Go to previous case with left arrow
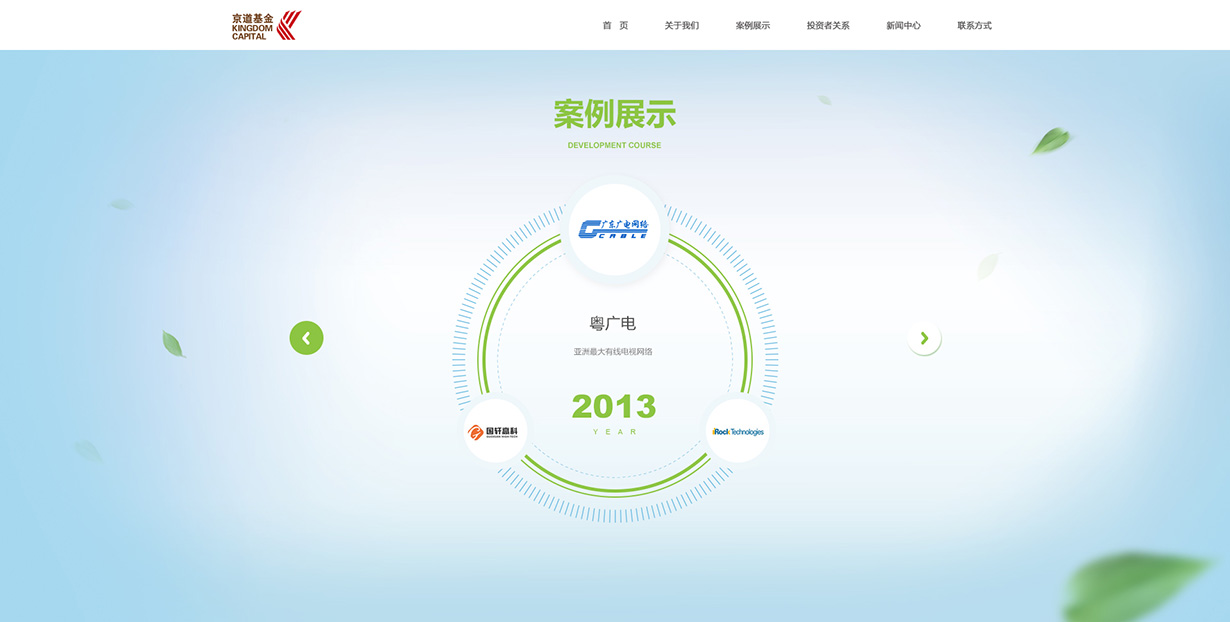This screenshot has width=1230, height=622. tap(306, 338)
